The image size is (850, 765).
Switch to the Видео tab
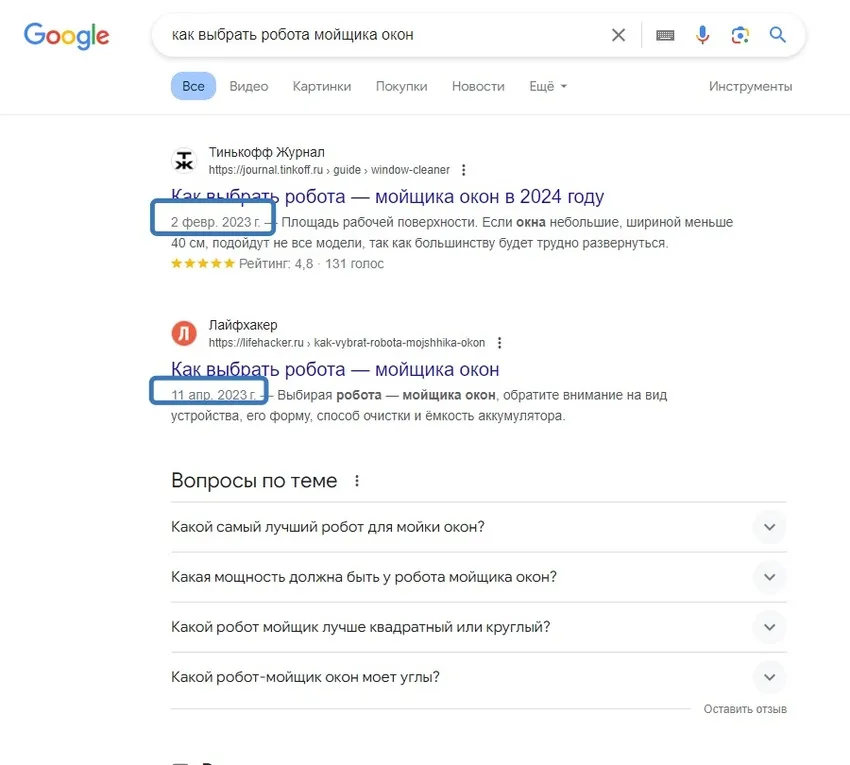coord(248,86)
